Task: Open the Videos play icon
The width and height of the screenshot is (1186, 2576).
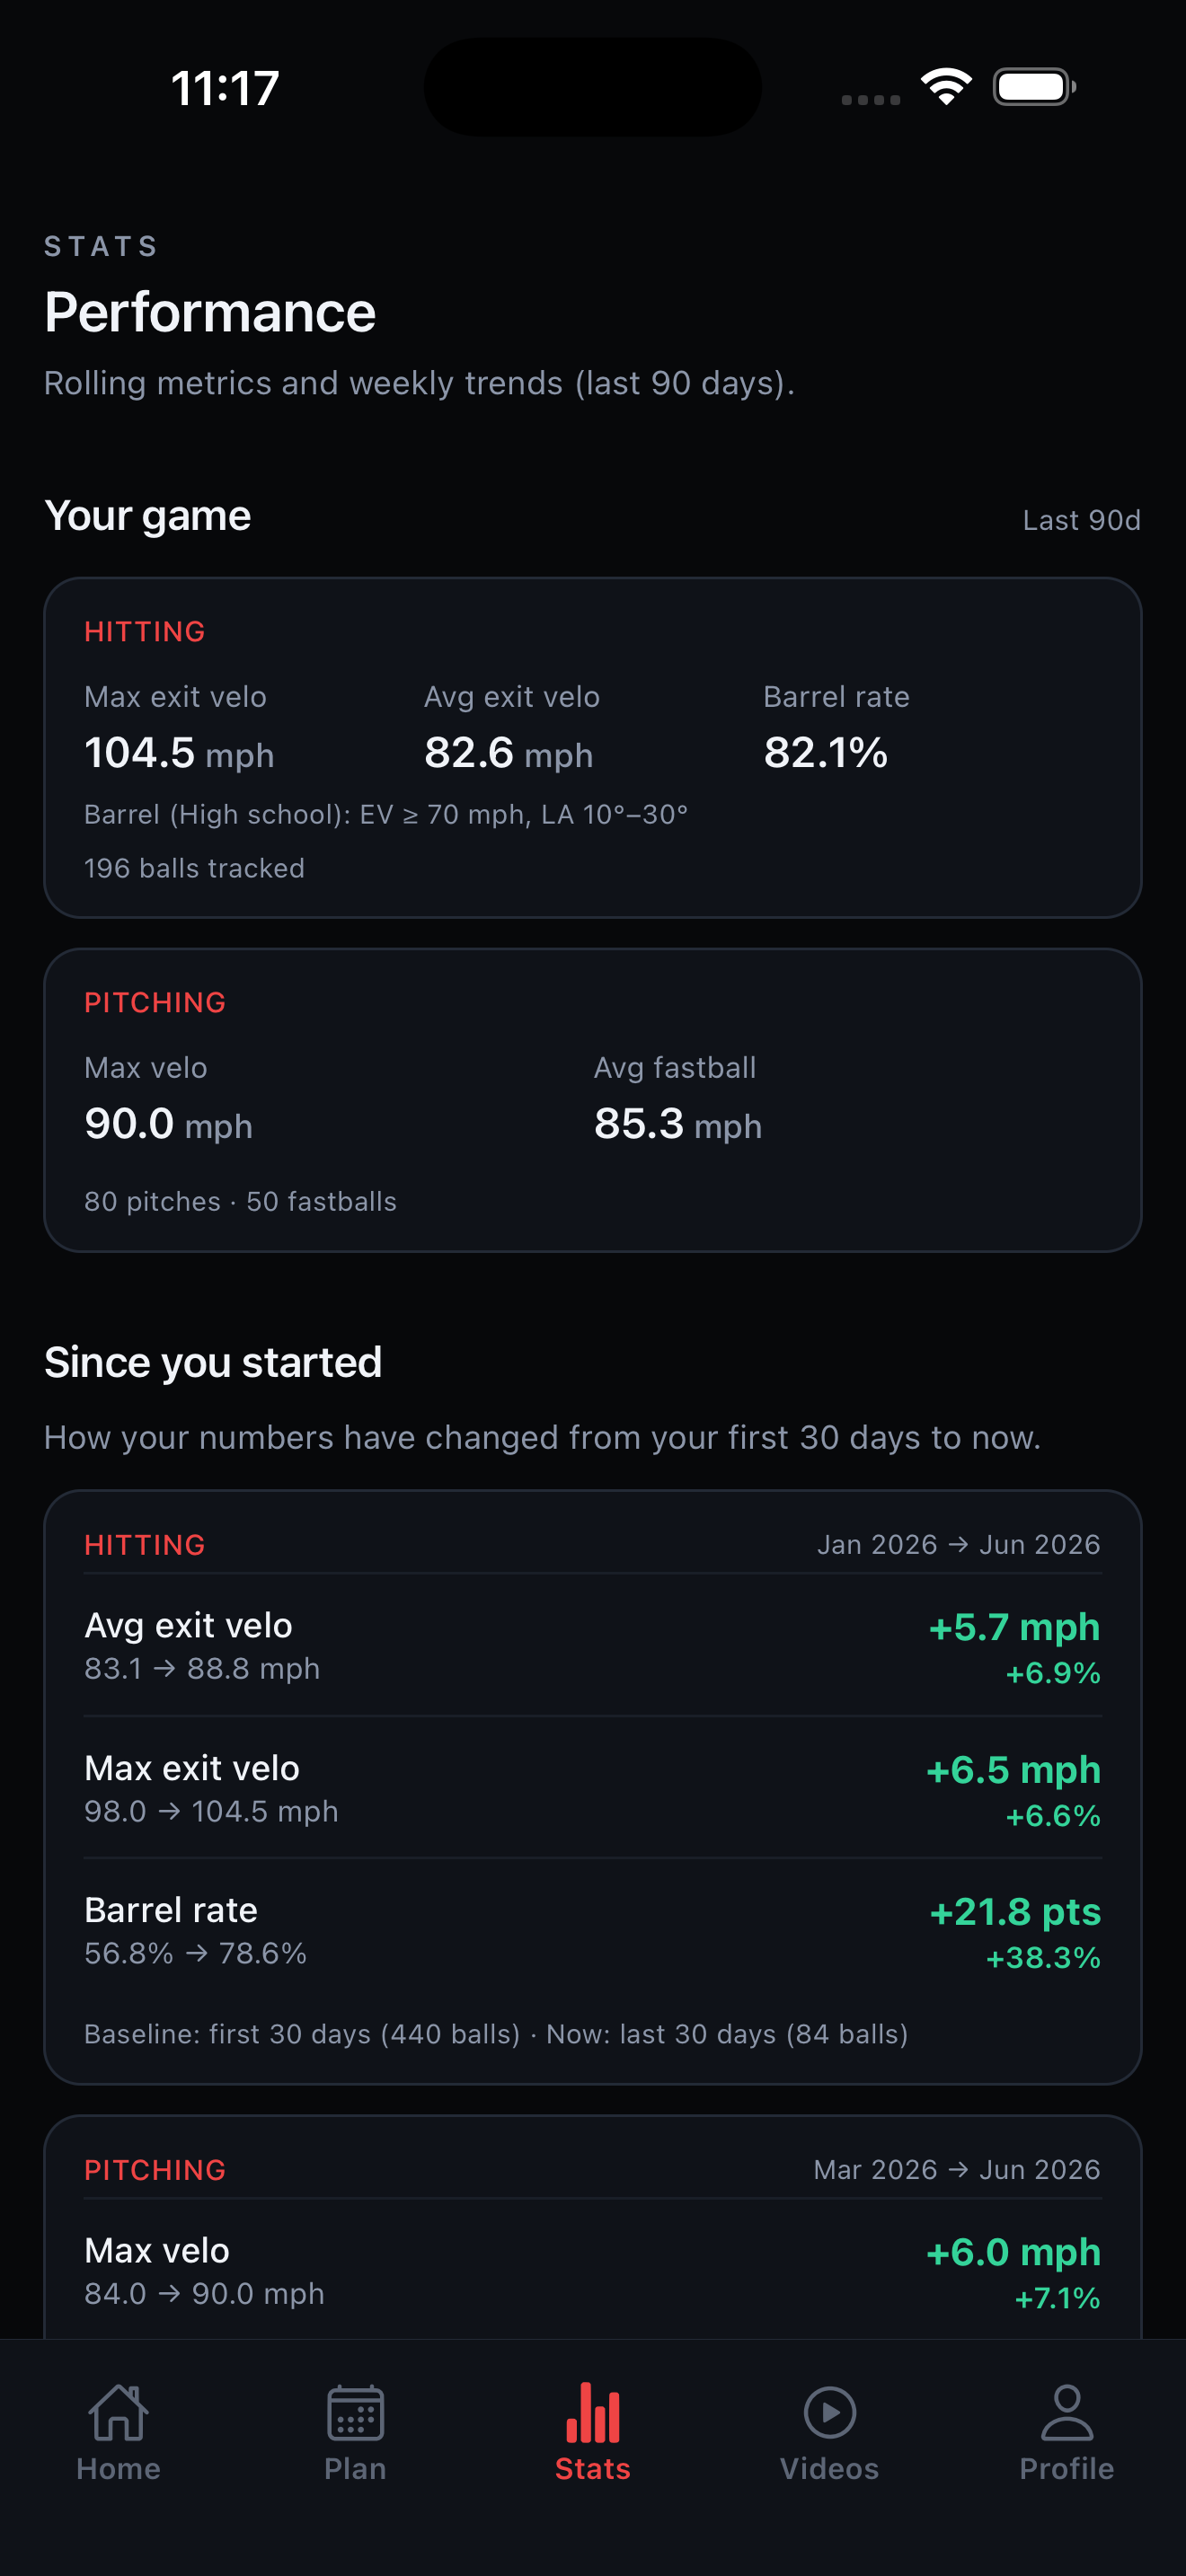Action: tap(829, 2412)
